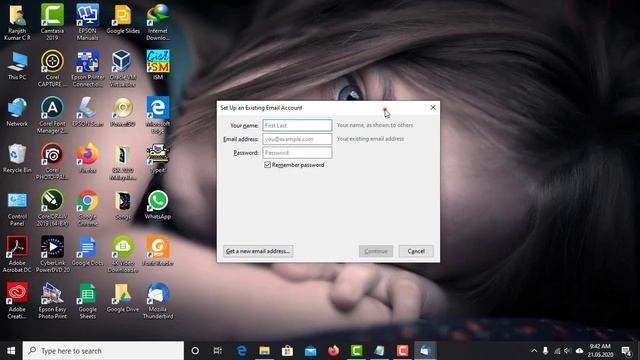The height and width of the screenshot is (360, 640).
Task: Toggle the Remember password checkbox
Action: click(x=267, y=165)
